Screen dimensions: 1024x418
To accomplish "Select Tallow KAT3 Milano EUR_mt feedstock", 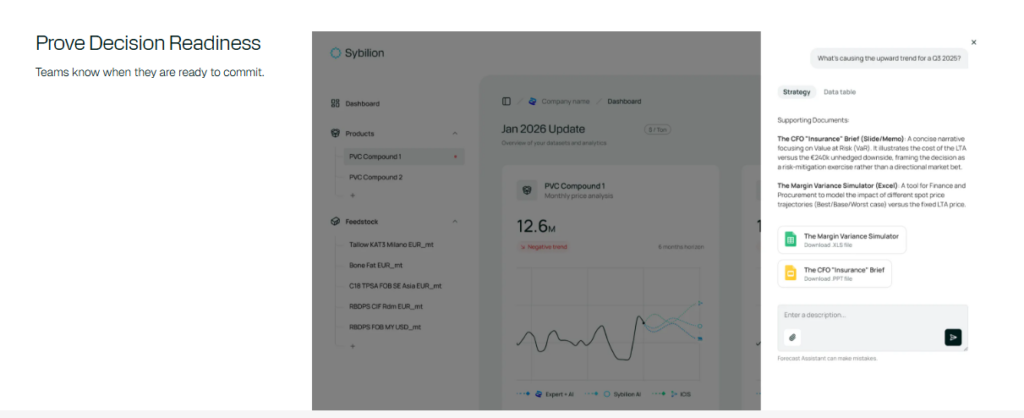I will (391, 244).
